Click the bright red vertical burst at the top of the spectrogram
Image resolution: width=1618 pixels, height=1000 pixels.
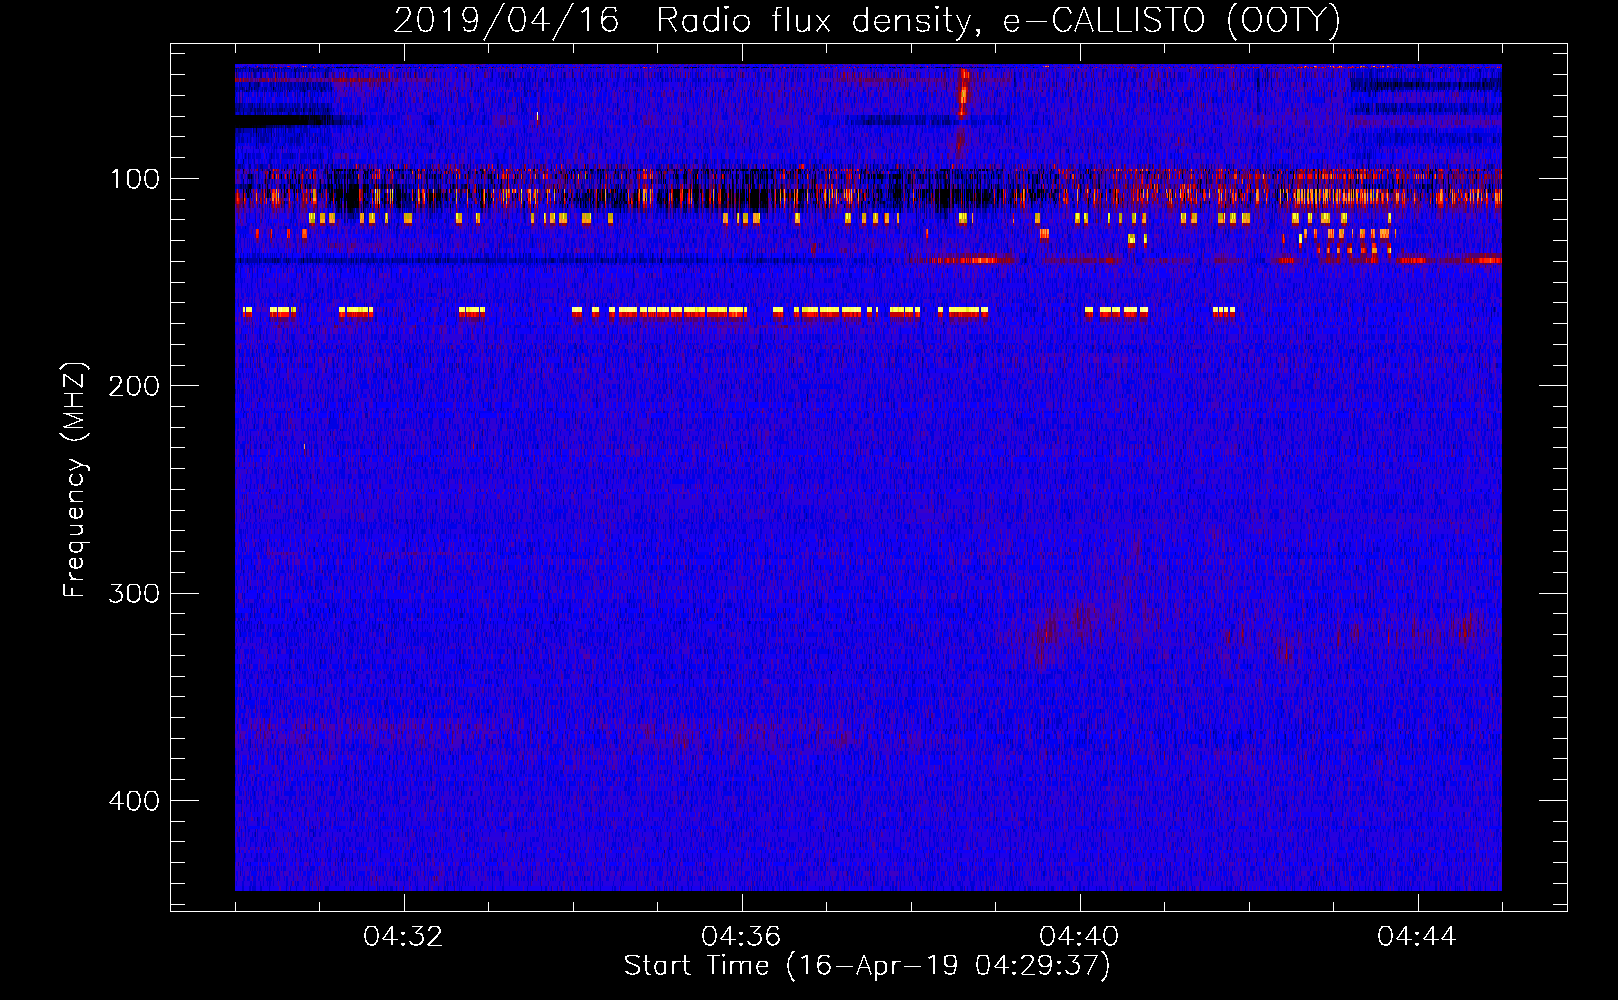(963, 93)
